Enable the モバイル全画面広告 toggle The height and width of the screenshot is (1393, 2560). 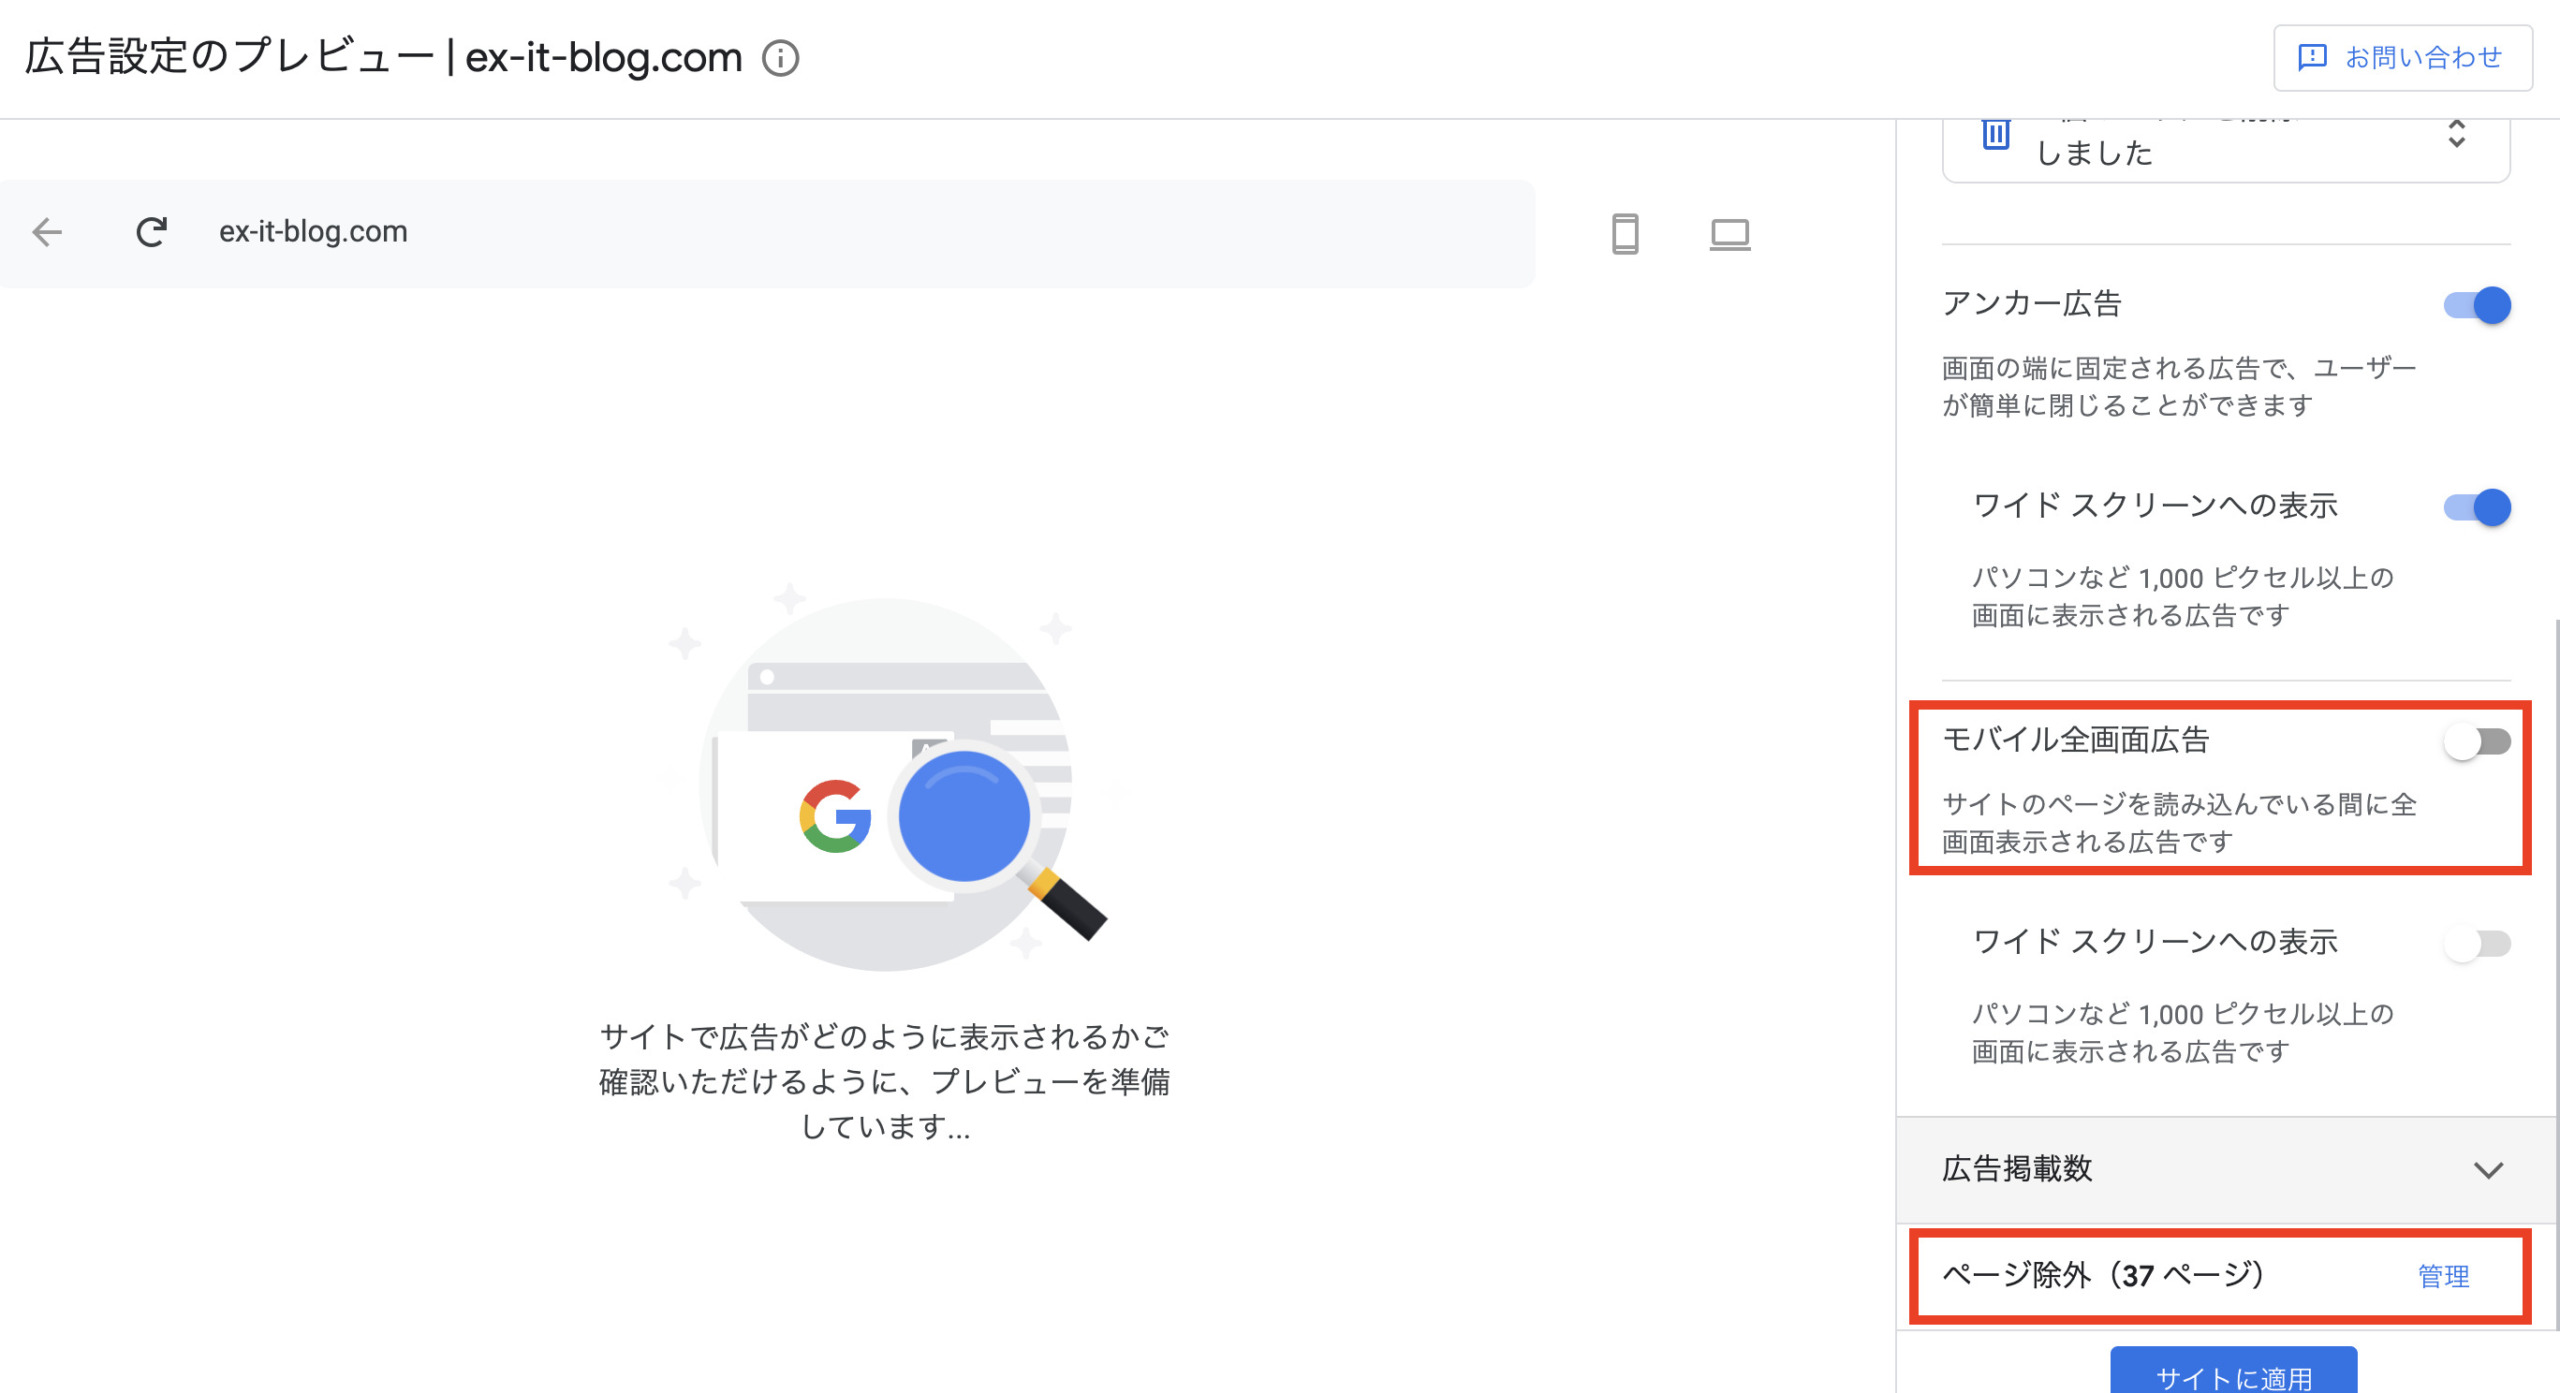tap(2477, 742)
